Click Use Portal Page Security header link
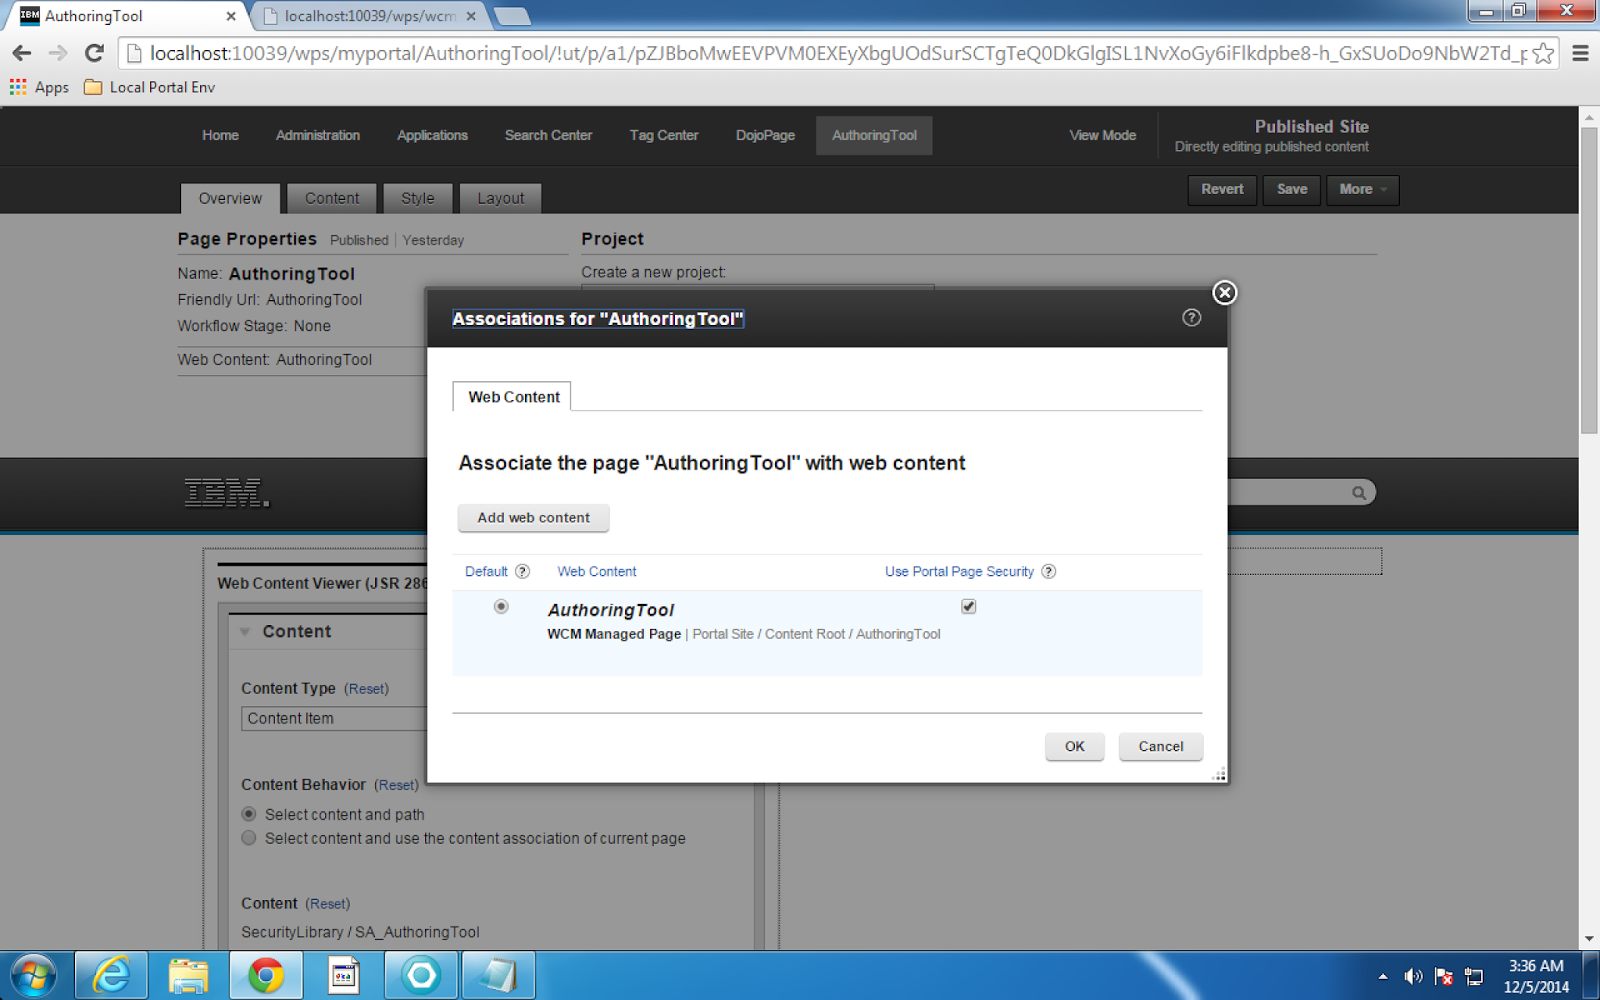1600x1000 pixels. [959, 571]
